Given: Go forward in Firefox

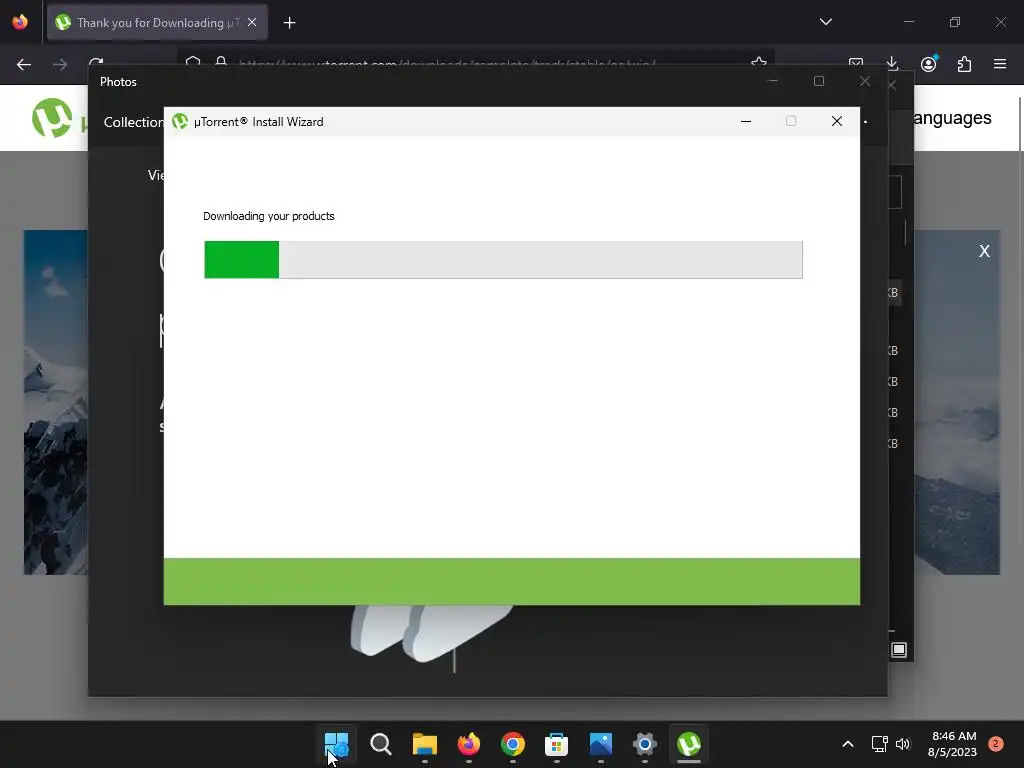Looking at the screenshot, I should coord(60,64).
